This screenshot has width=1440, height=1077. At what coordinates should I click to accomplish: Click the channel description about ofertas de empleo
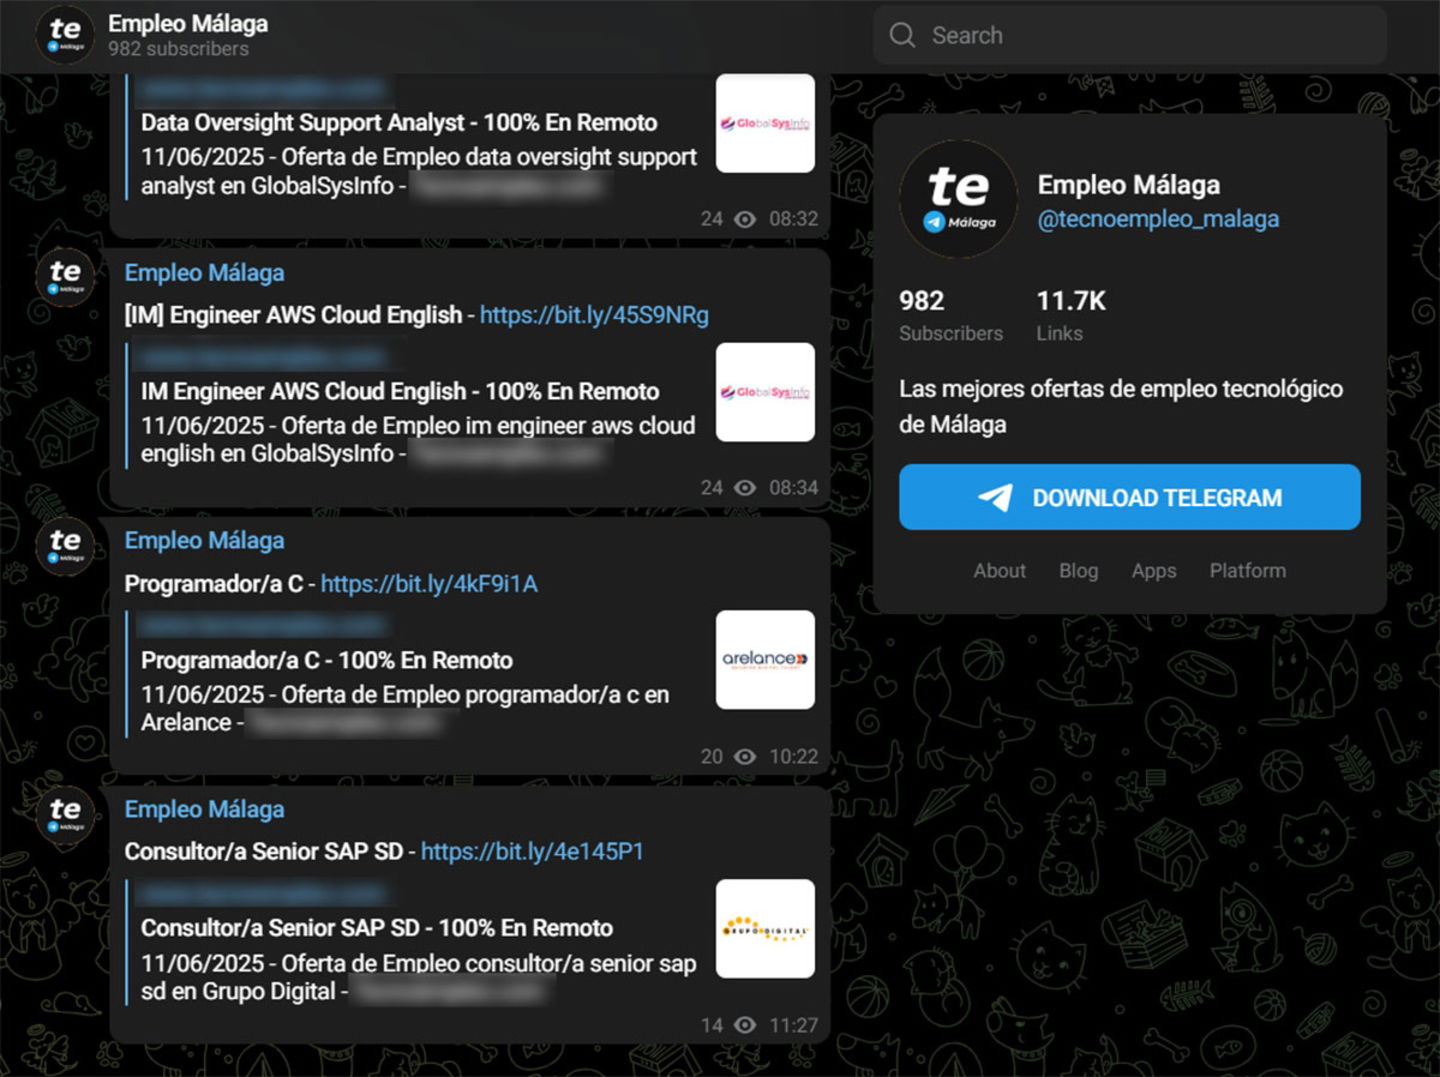tap(1121, 406)
